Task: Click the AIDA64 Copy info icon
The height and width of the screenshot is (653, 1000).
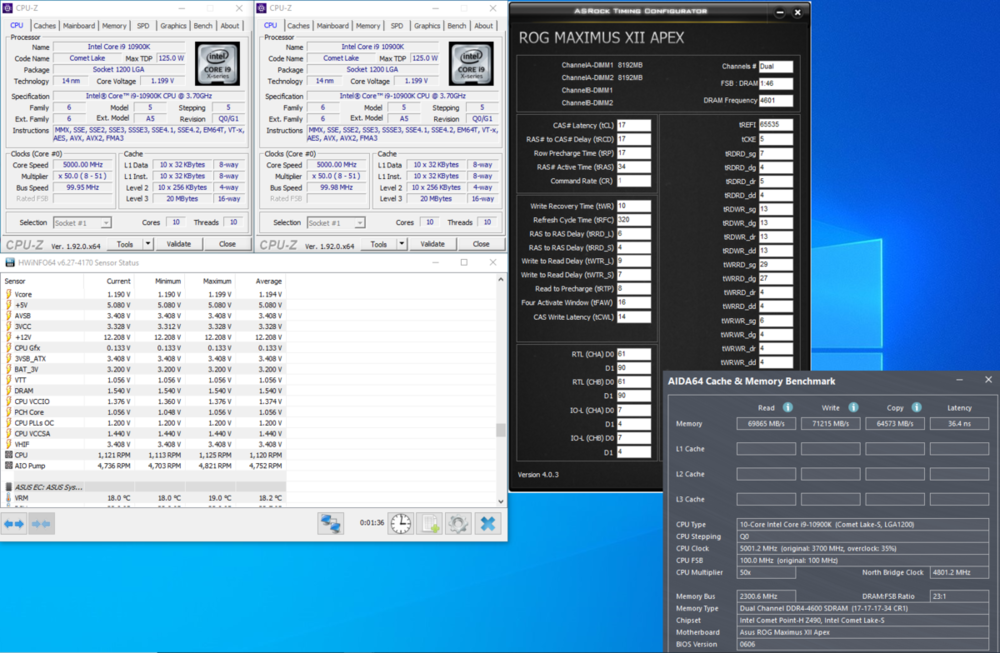Action: [916, 407]
